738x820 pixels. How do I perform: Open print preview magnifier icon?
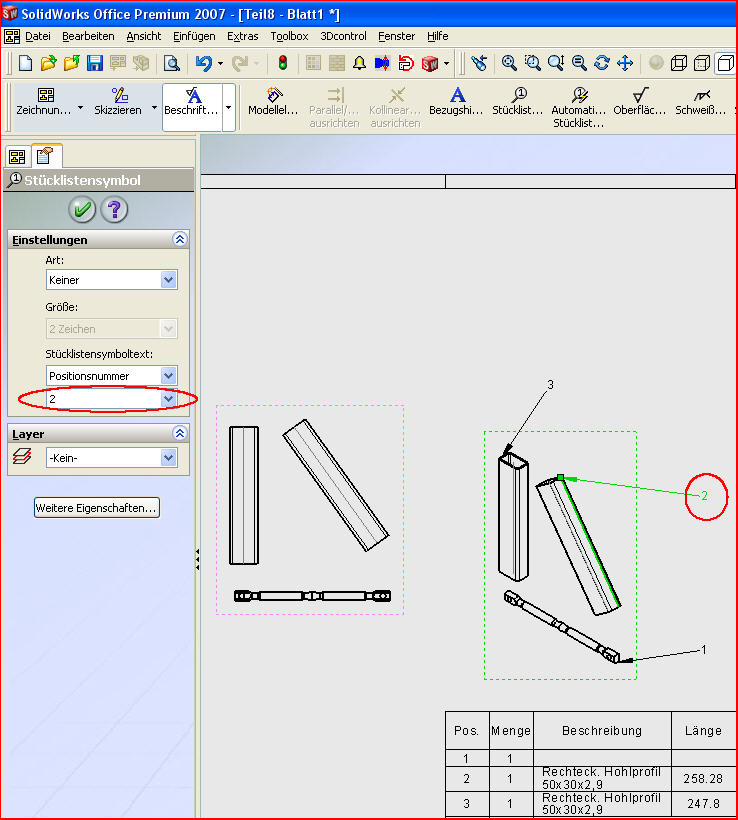pos(172,63)
